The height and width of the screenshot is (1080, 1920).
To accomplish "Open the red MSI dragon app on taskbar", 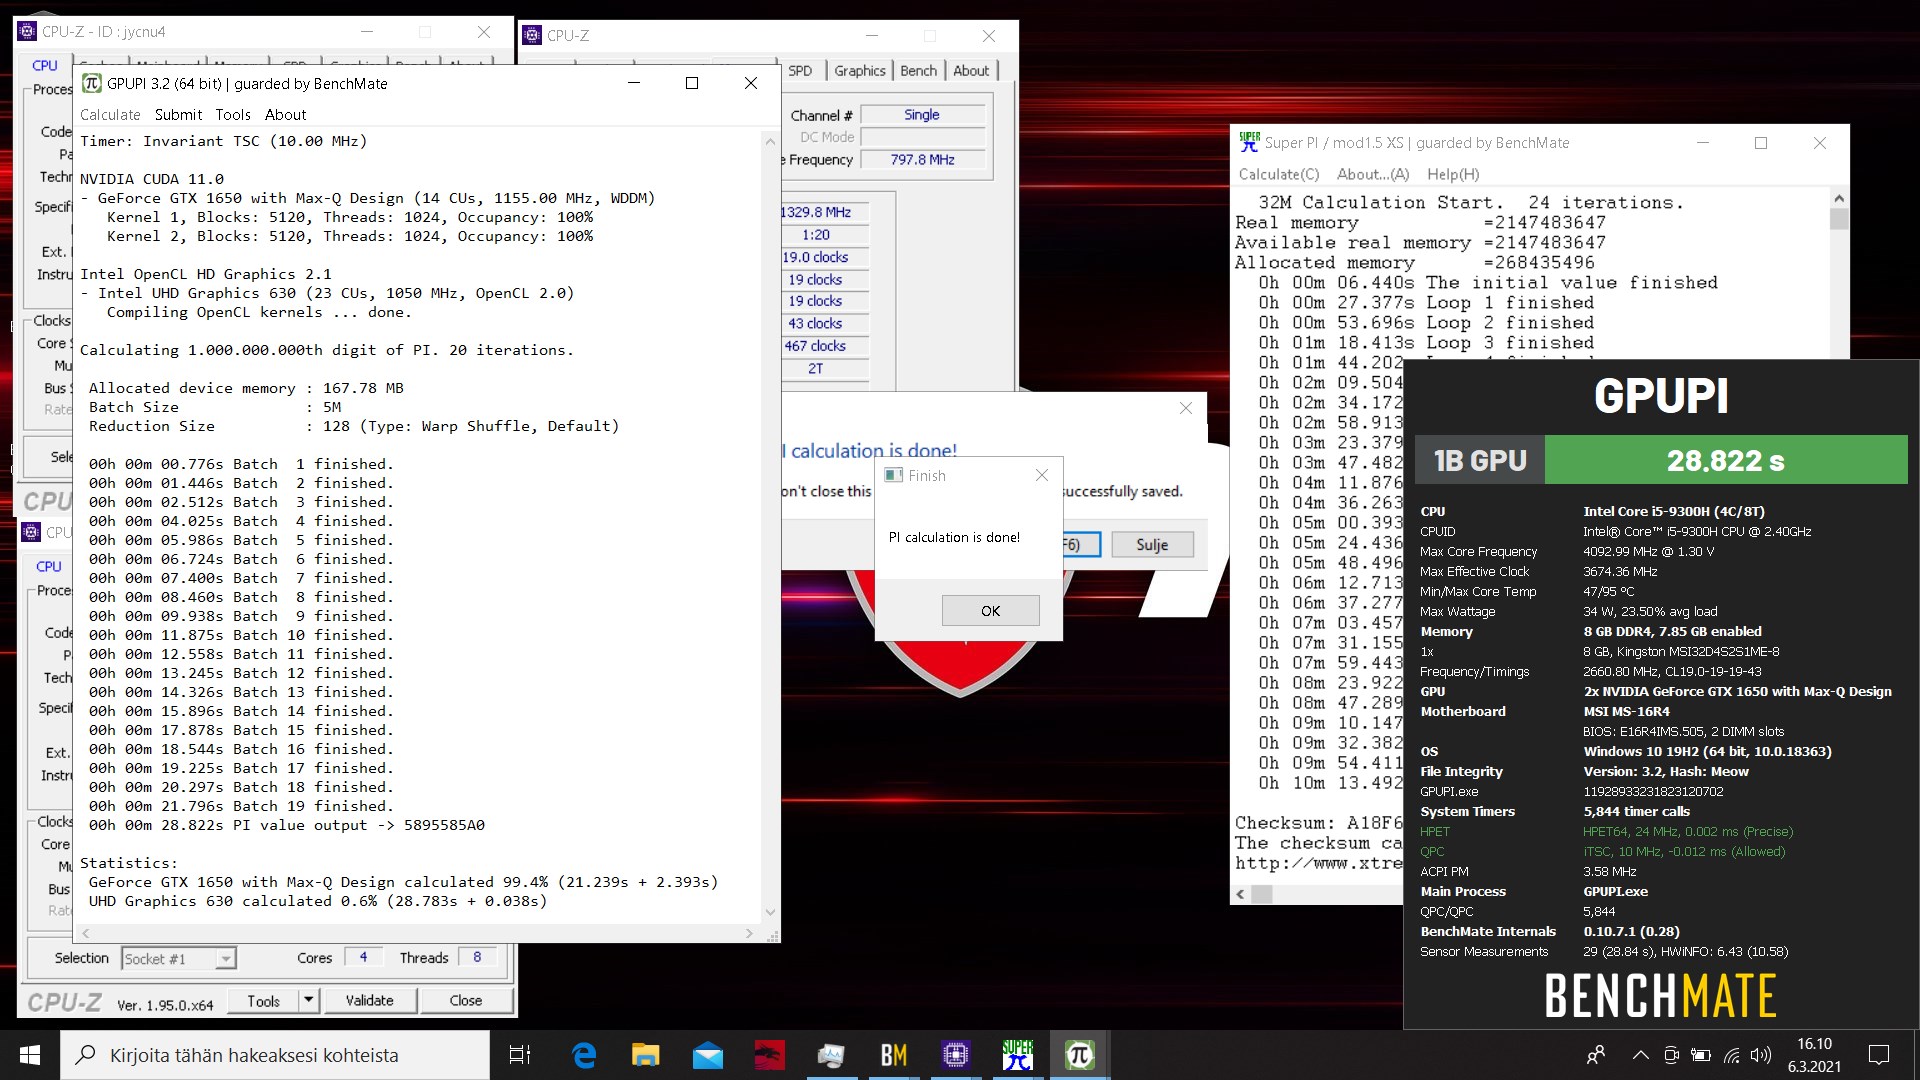I will tap(770, 1055).
